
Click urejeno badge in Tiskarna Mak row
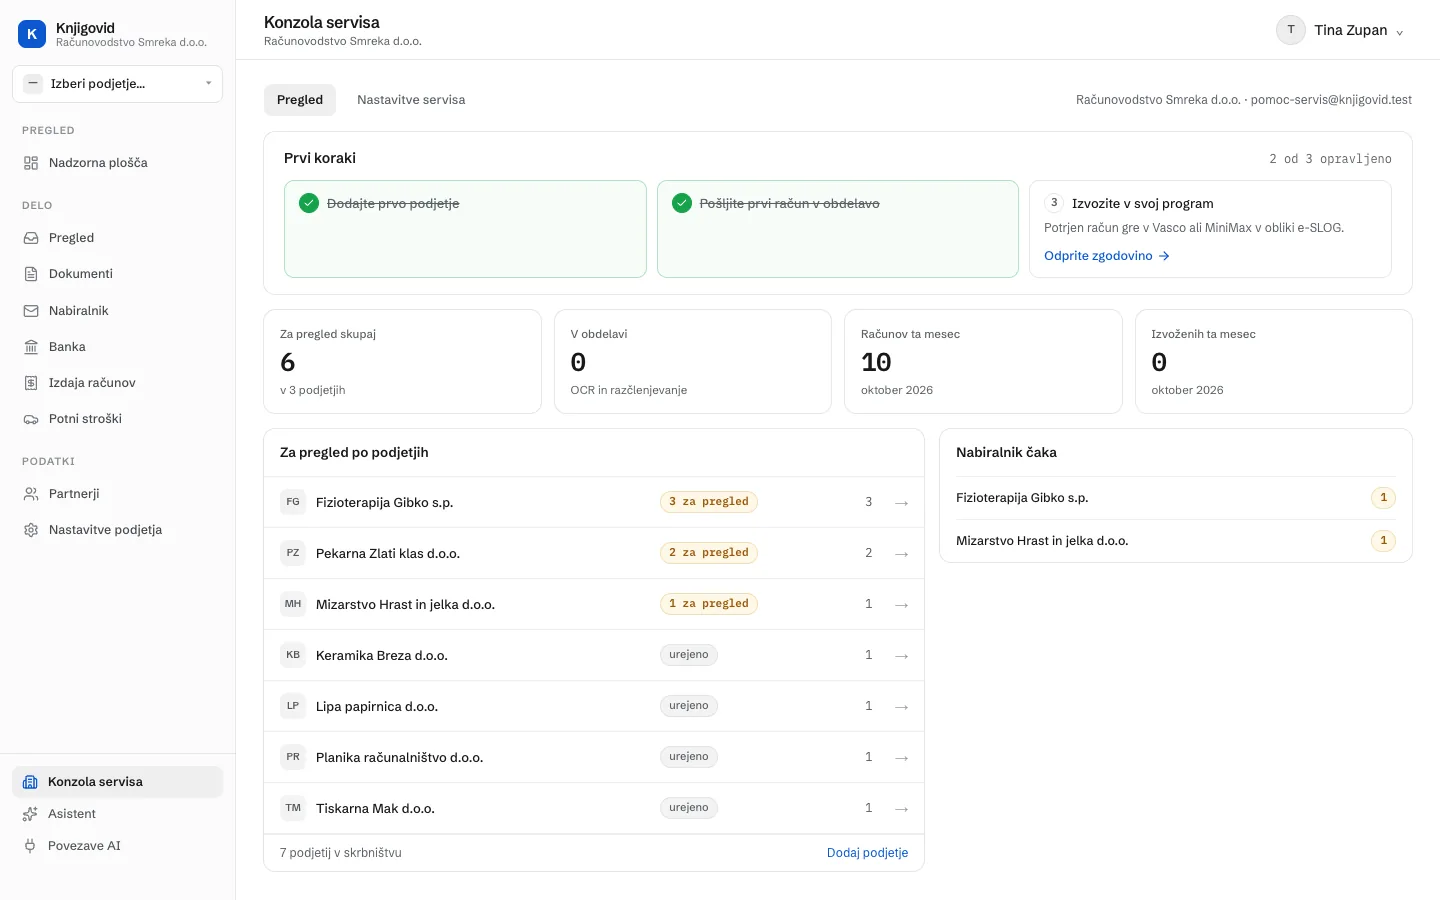(689, 808)
